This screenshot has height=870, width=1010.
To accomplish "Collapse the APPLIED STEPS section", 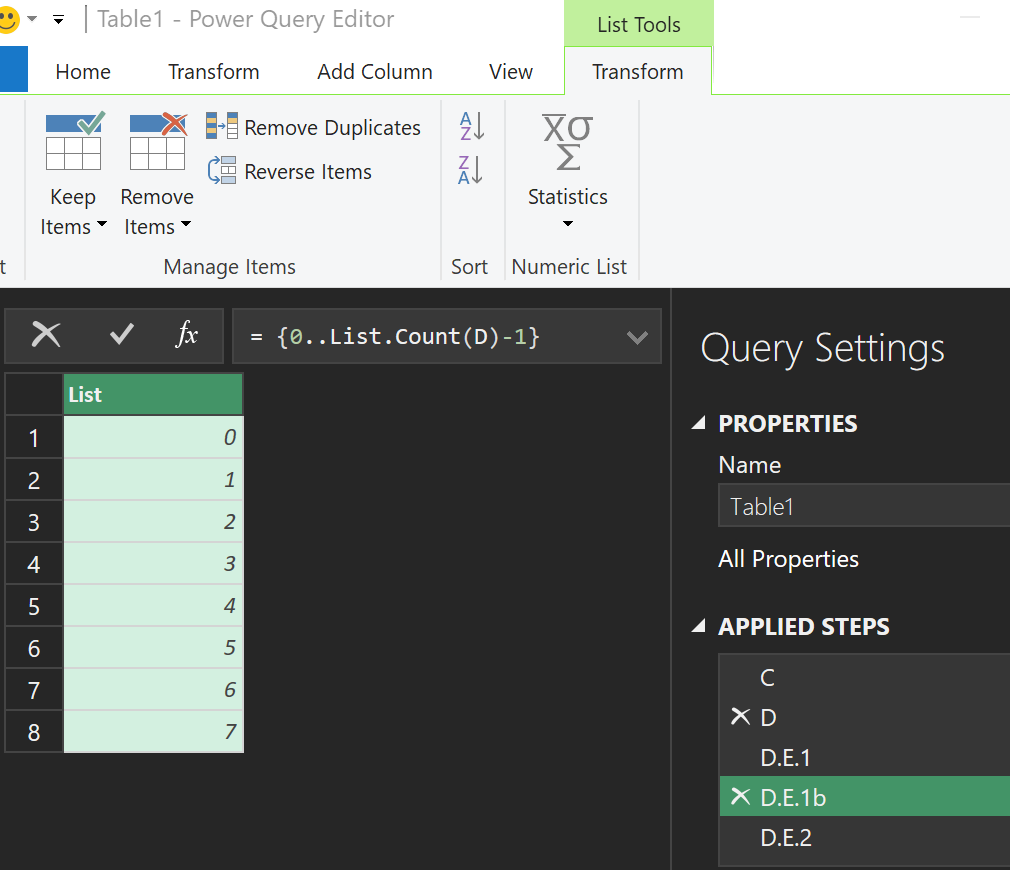I will tap(699, 626).
